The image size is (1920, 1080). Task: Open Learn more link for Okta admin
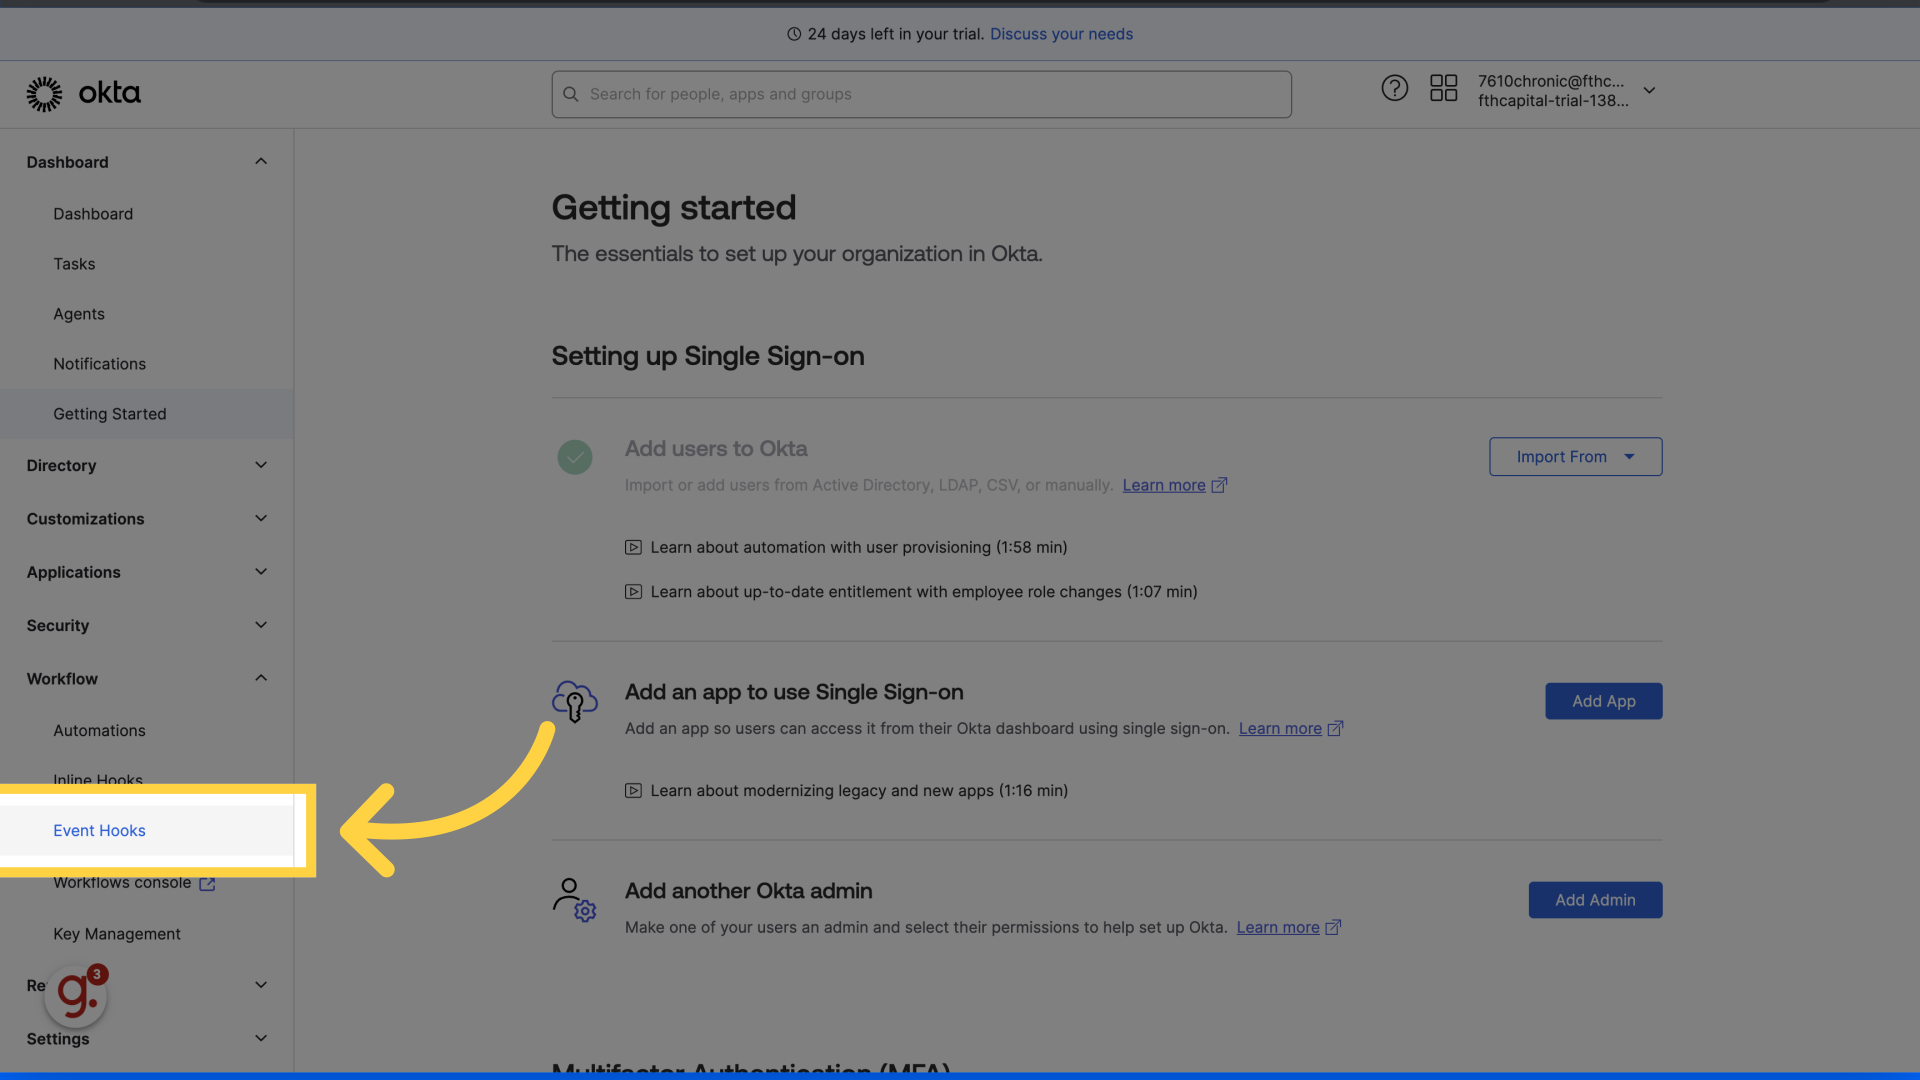click(1277, 928)
